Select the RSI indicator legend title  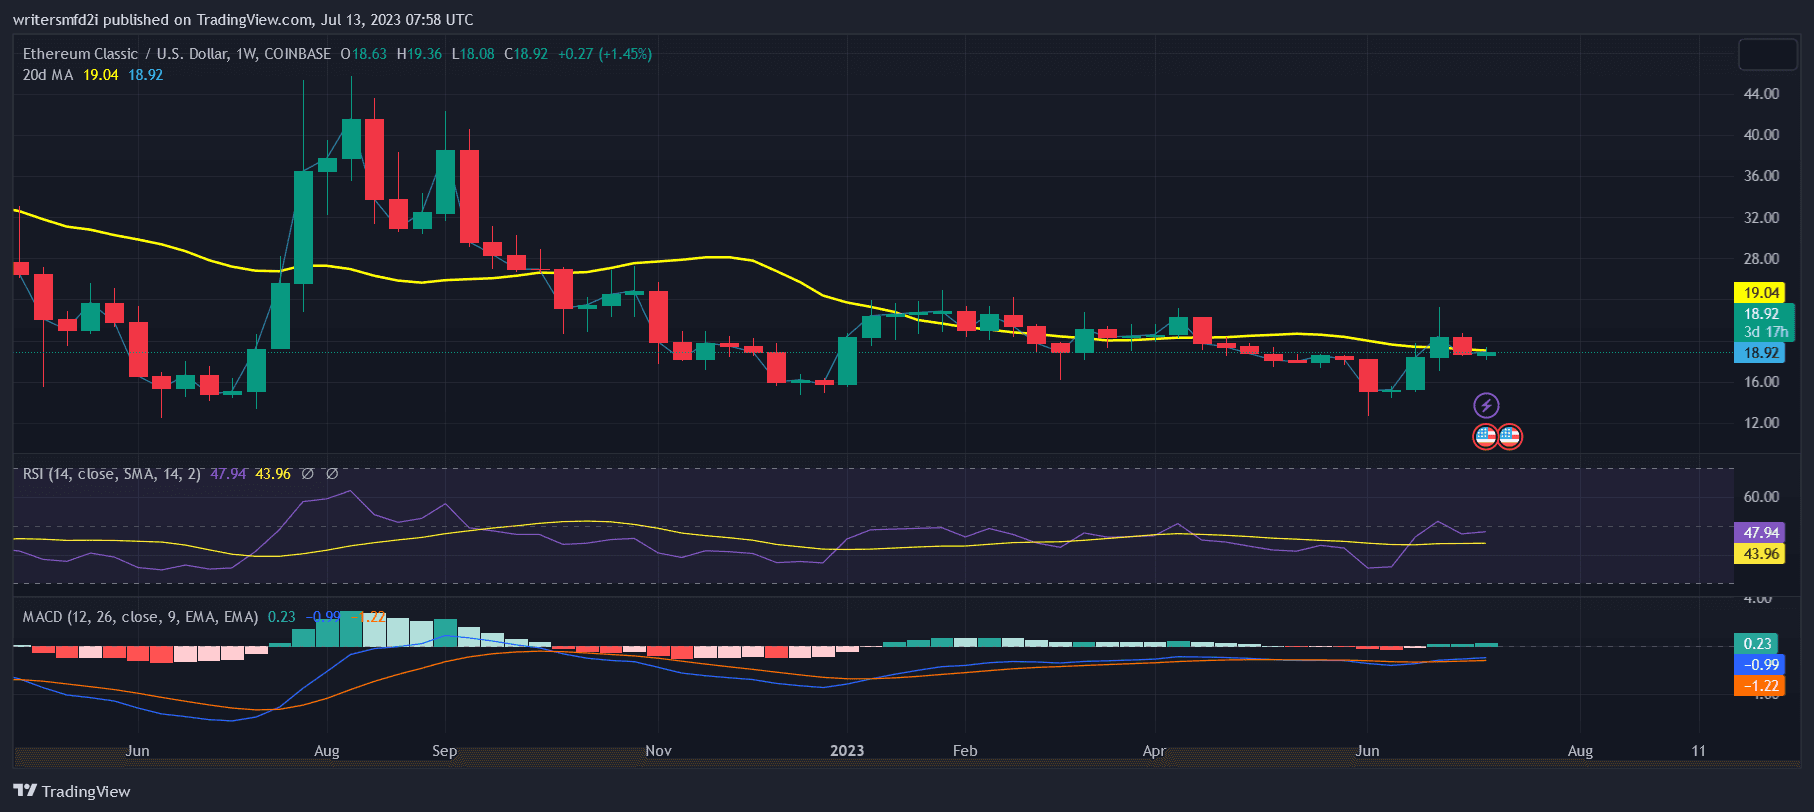click(111, 474)
